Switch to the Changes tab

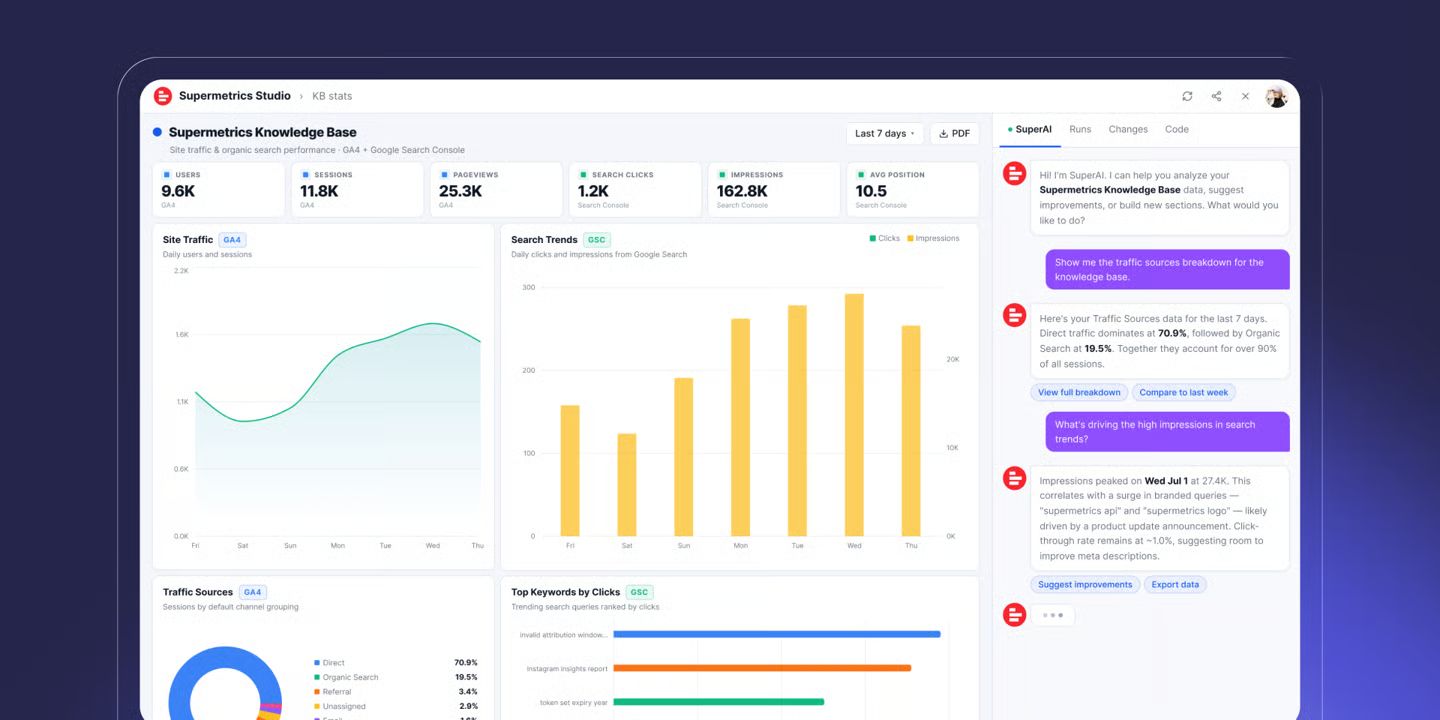click(x=1128, y=129)
